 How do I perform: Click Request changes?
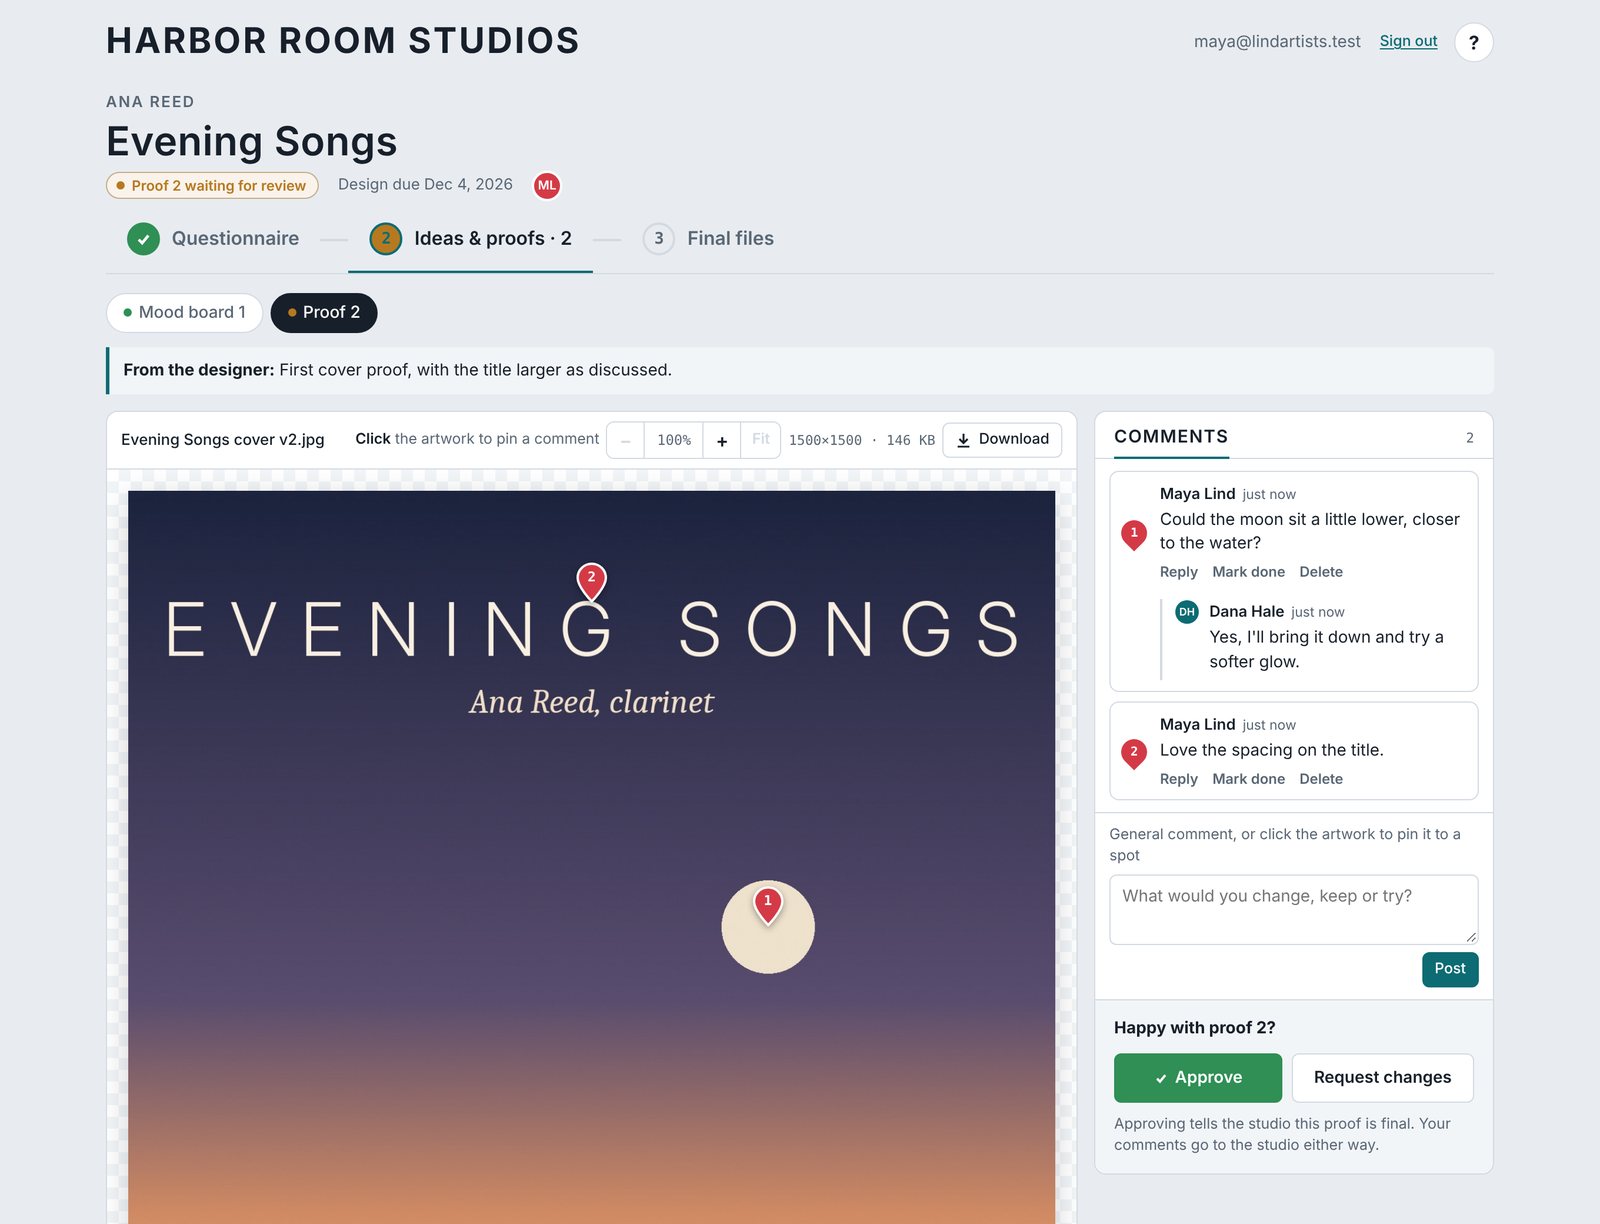(x=1382, y=1078)
